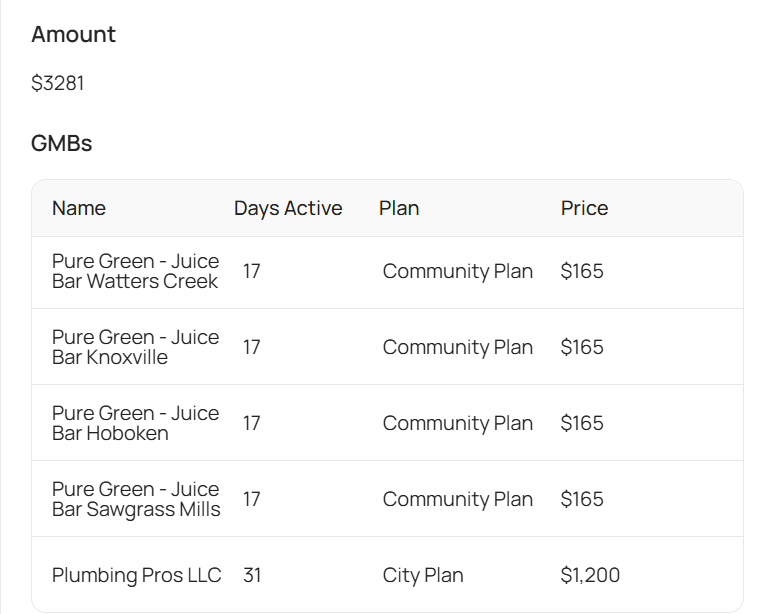This screenshot has height=614, width=763.
Task: Select Pure Green - Juice Bar Hoboken
Action: [x=135, y=423]
